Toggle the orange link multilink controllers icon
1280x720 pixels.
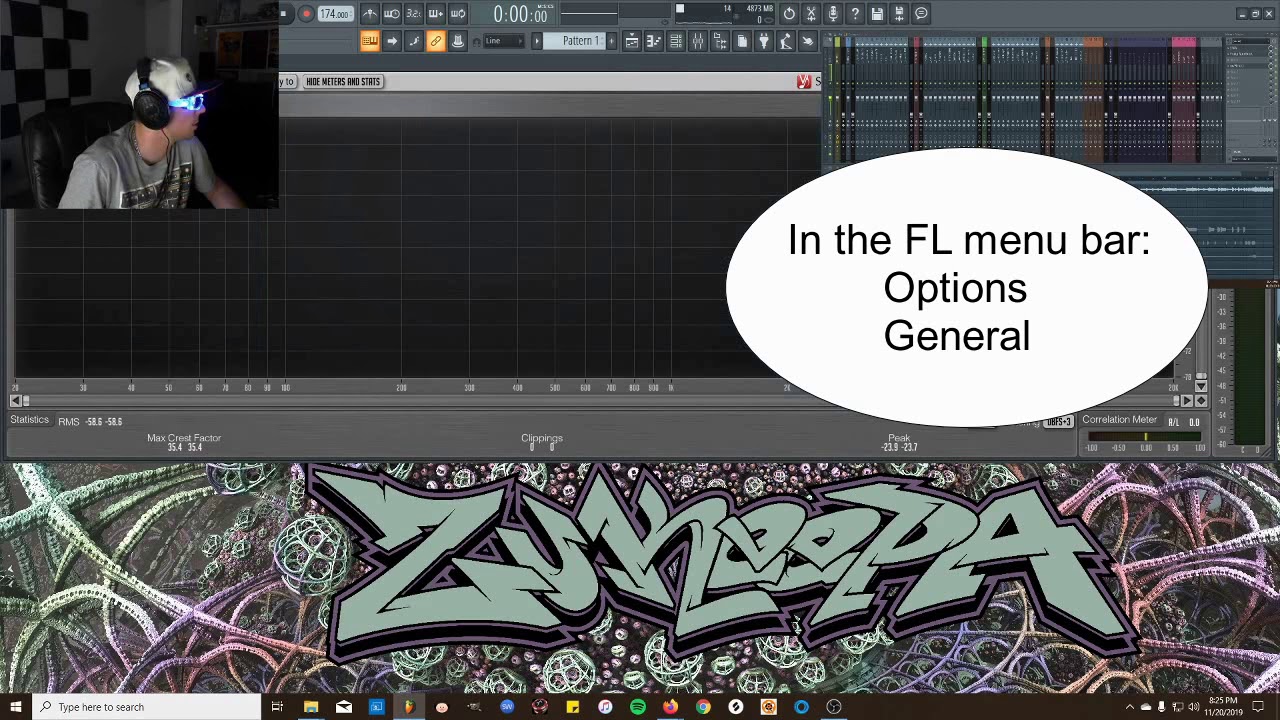click(x=436, y=41)
